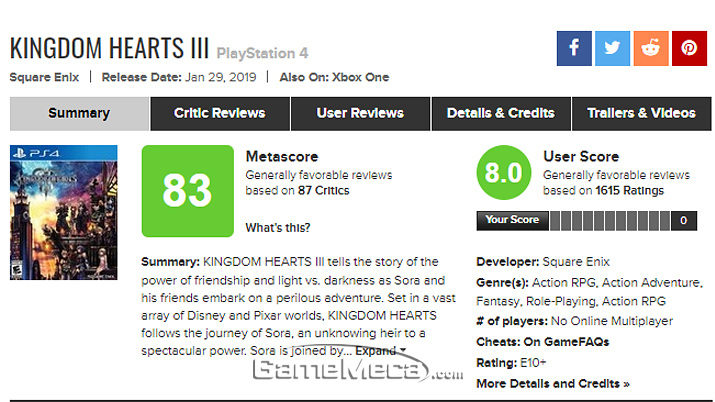Open the On GameFAQs cheats link
The height and width of the screenshot is (402, 715).
574,342
